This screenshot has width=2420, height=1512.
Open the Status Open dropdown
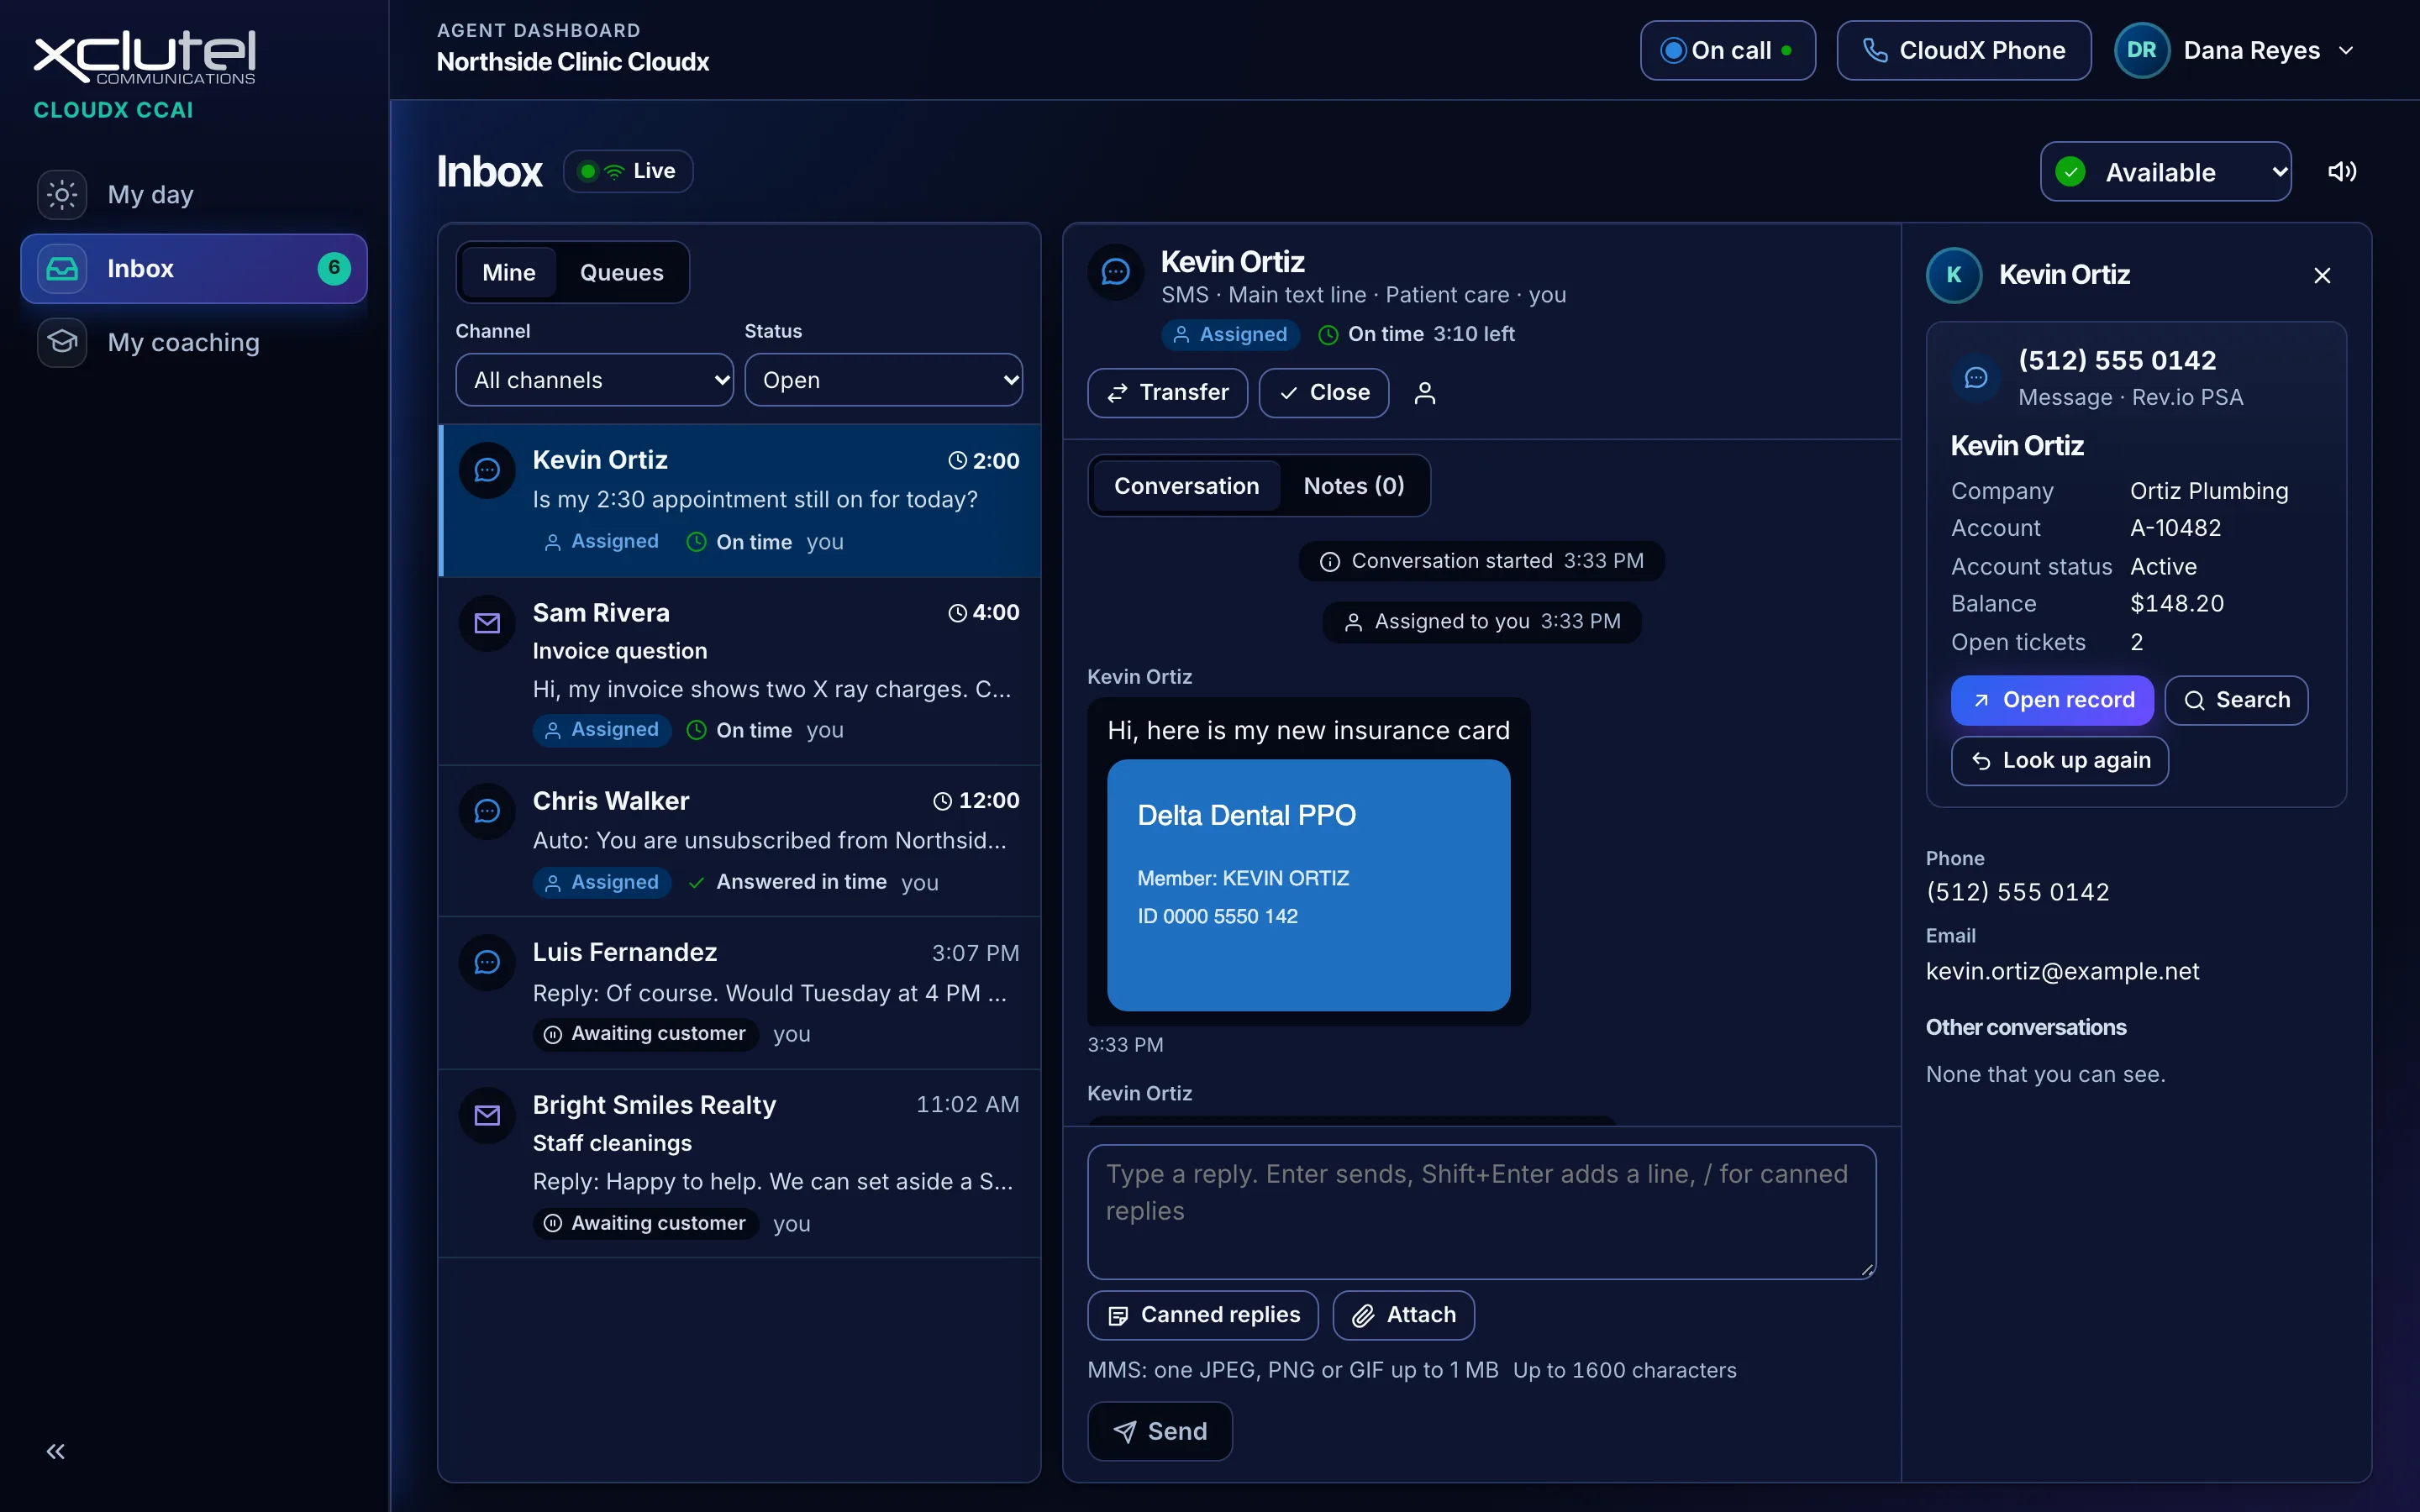pos(883,380)
